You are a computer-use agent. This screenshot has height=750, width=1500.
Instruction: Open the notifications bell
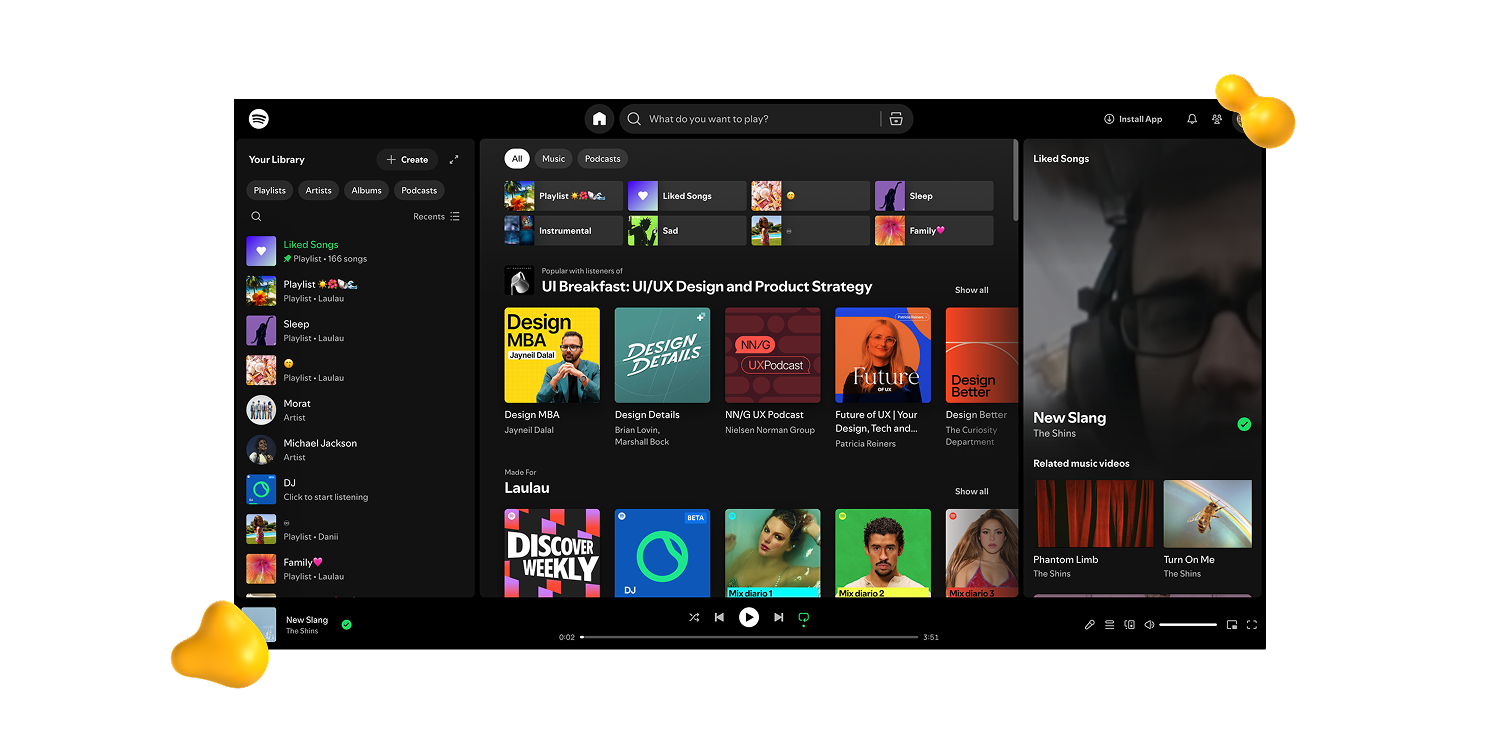(1192, 119)
